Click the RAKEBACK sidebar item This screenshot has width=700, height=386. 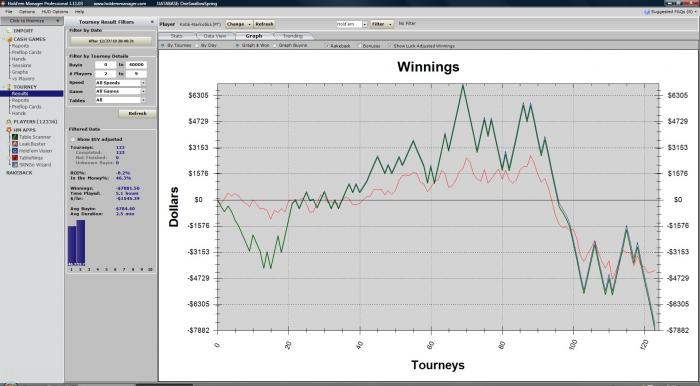click(19, 173)
